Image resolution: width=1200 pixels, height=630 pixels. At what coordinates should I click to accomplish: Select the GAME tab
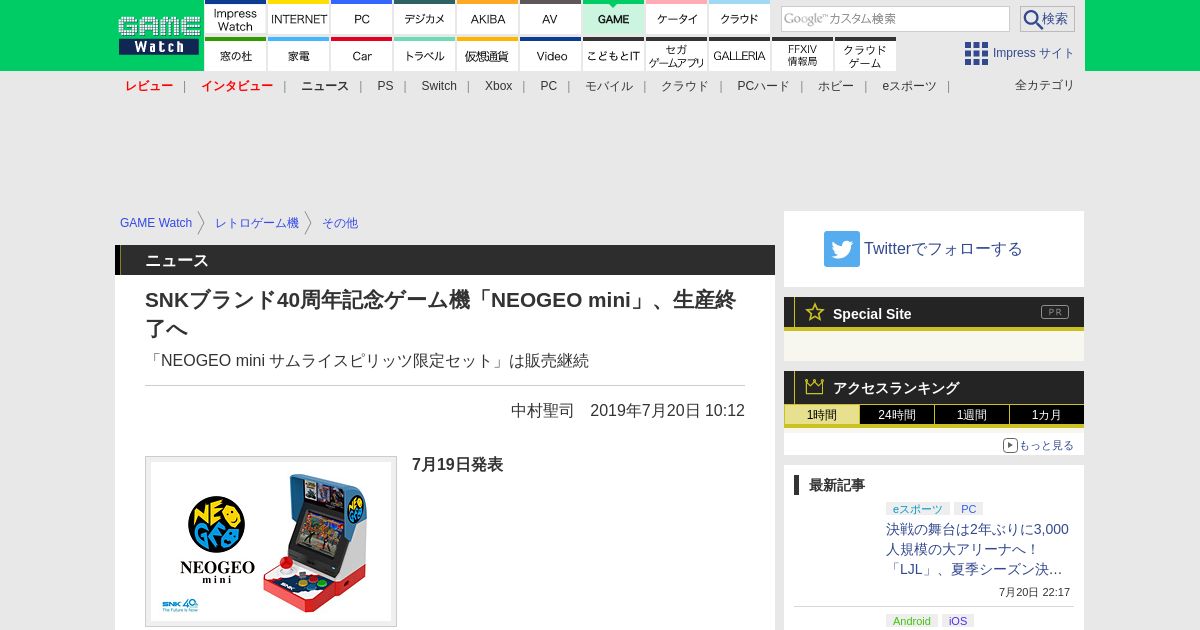pyautogui.click(x=614, y=18)
